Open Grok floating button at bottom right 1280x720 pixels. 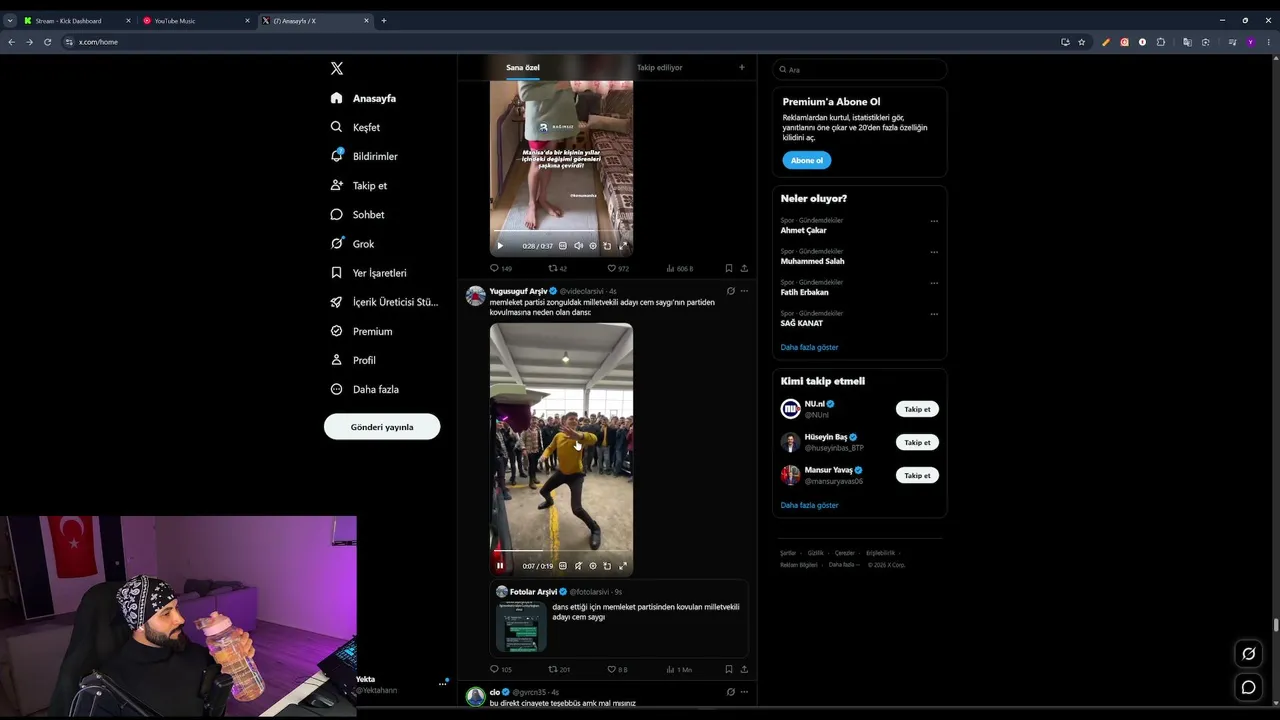pos(1249,654)
